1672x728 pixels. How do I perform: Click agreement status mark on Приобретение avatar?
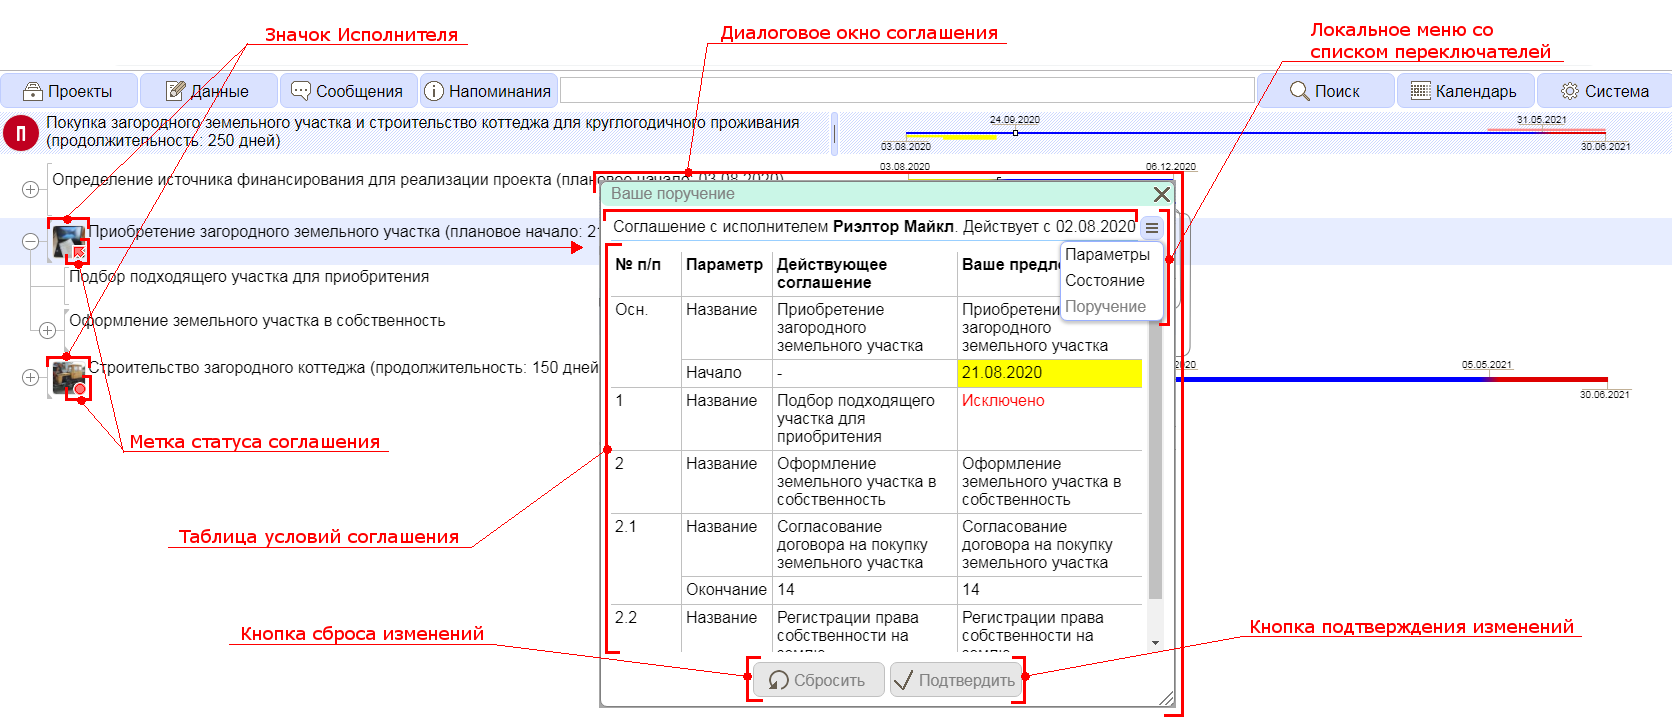(78, 252)
